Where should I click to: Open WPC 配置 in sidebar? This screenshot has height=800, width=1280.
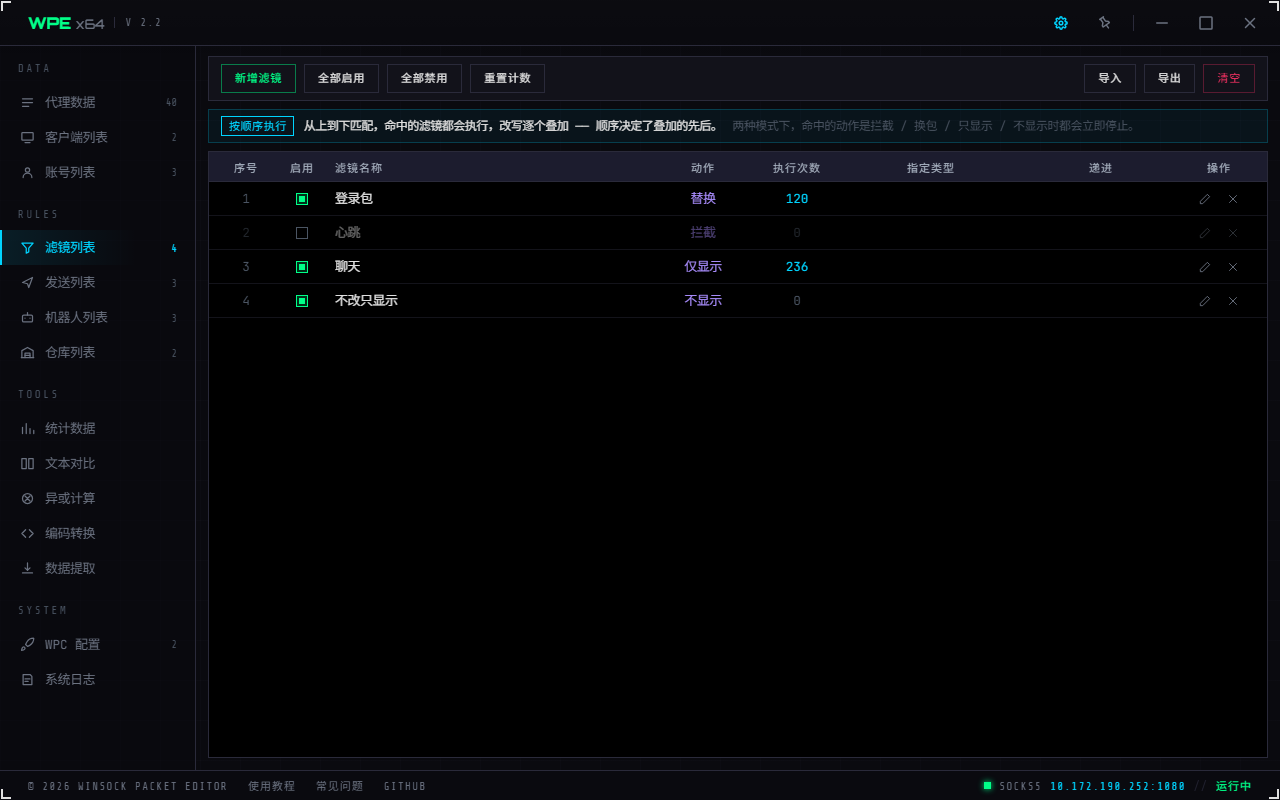pyautogui.click(x=98, y=644)
